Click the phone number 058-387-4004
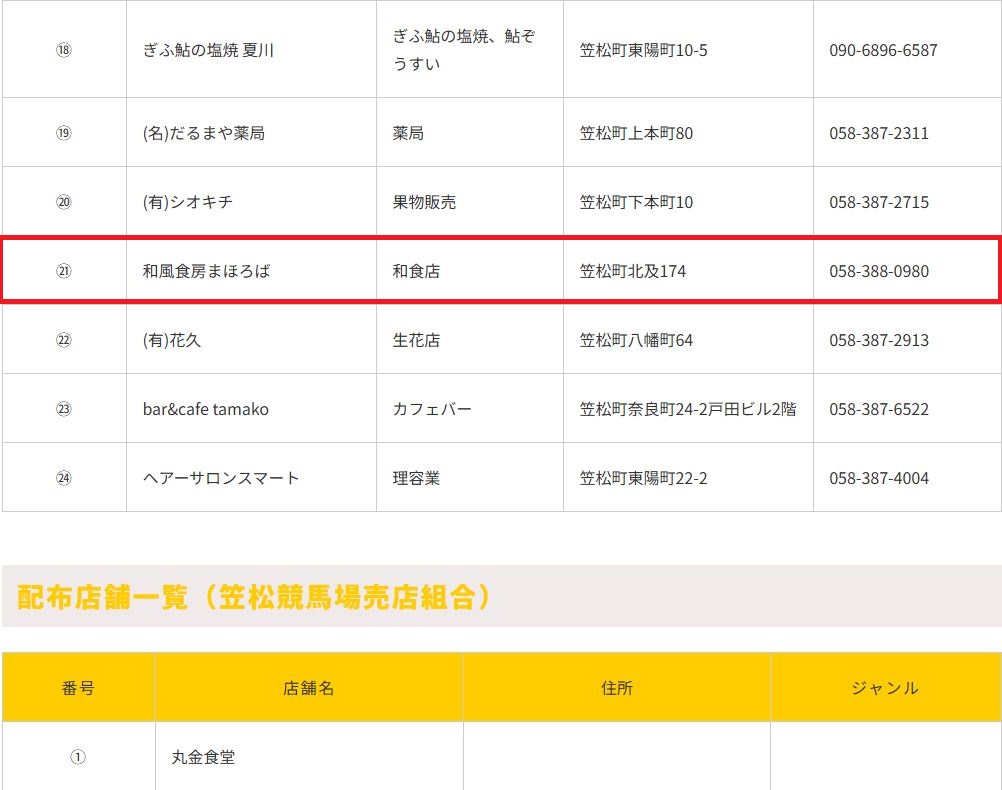Screen dimensions: 1002x790 (x=878, y=478)
